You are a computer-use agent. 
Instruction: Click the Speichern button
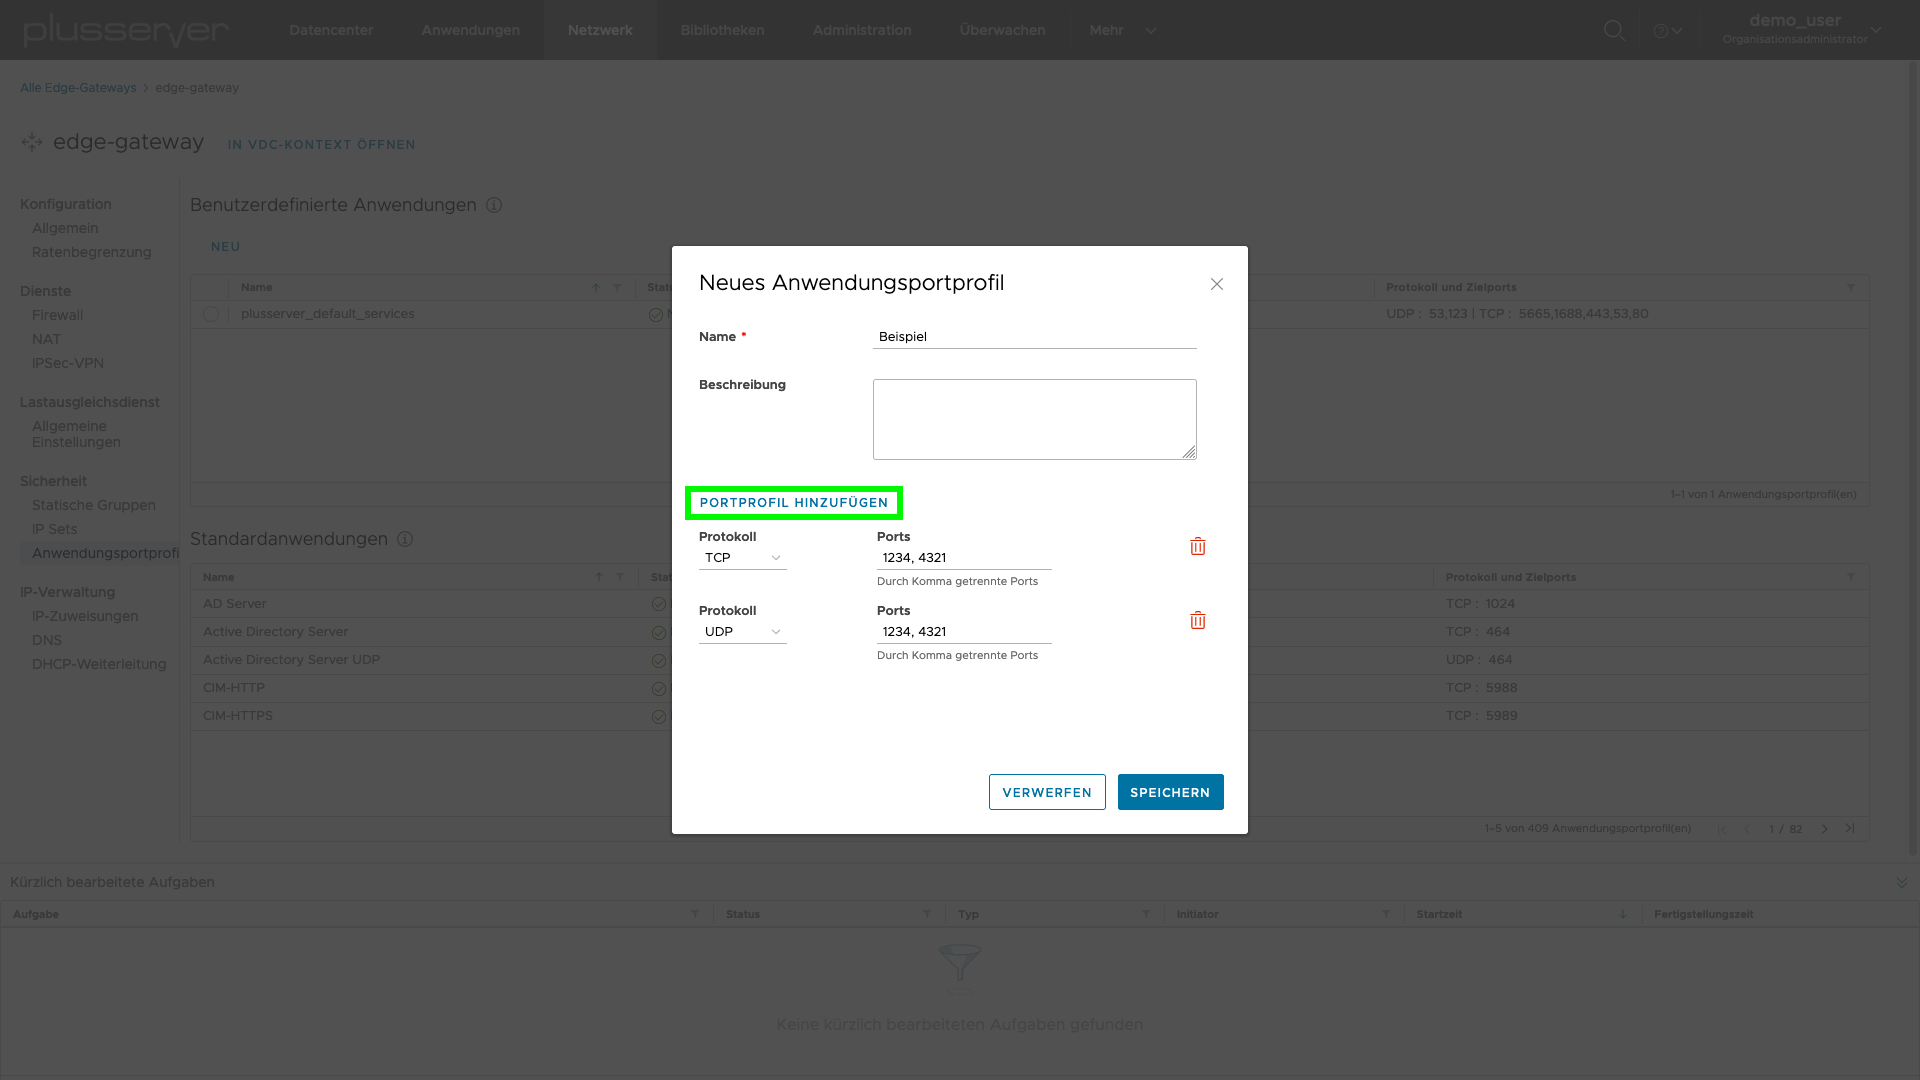1170,792
